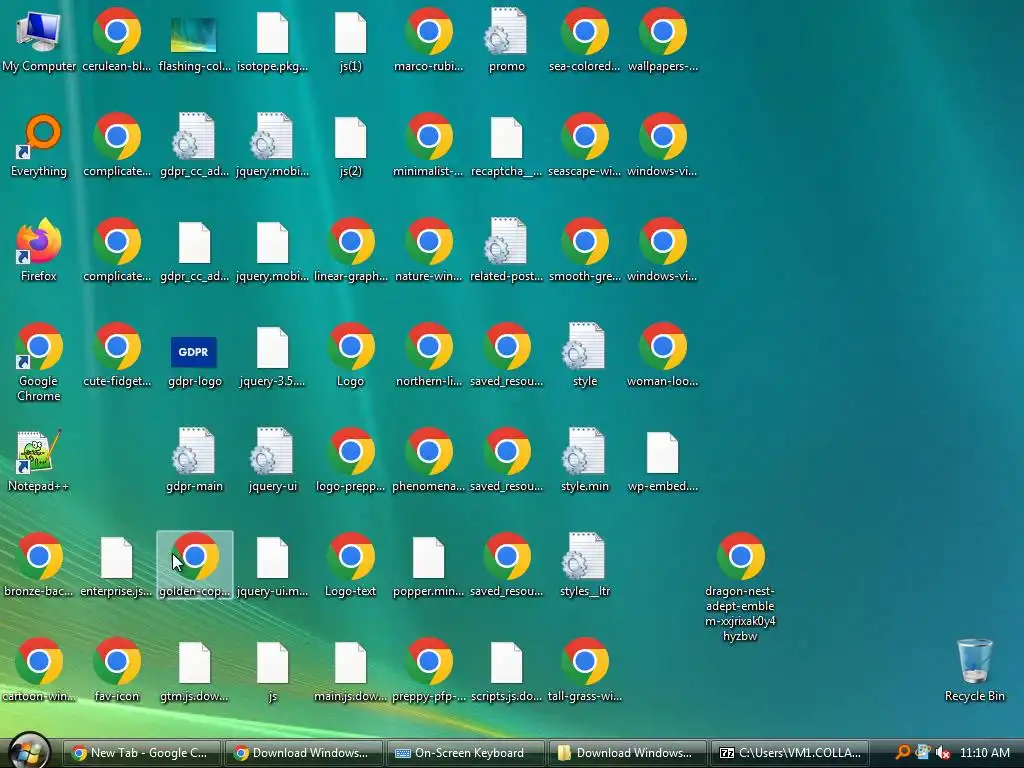Viewport: 1024px width, 768px height.
Task: Select the js(2) file icon
Action: (x=351, y=145)
